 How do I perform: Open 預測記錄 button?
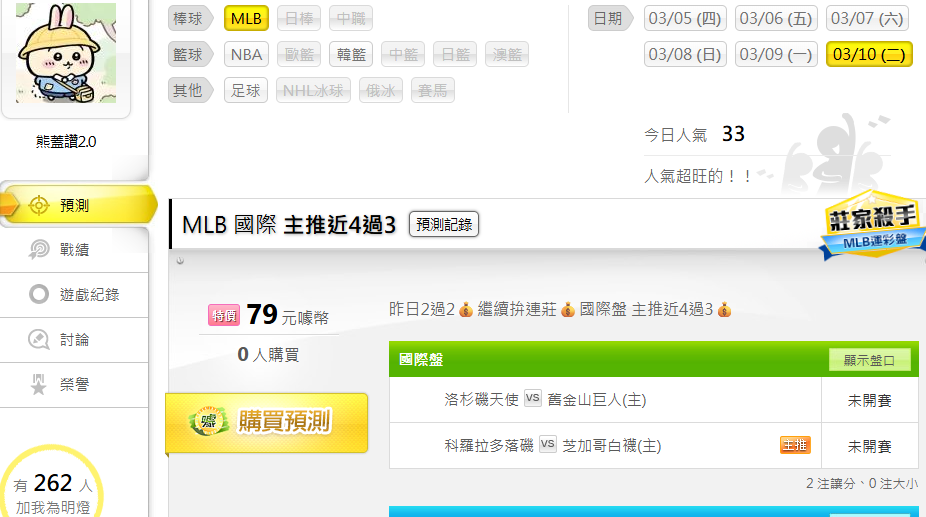tap(444, 225)
